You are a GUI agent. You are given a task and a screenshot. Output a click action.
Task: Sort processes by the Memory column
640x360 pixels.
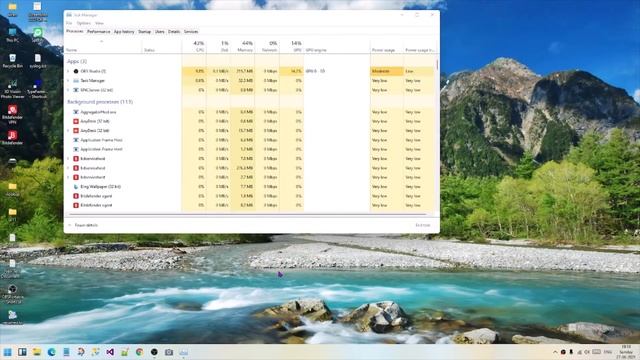point(242,46)
